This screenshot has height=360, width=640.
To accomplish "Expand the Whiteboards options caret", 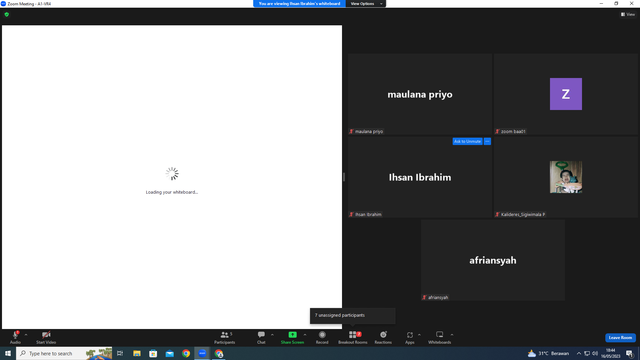I will [452, 335].
